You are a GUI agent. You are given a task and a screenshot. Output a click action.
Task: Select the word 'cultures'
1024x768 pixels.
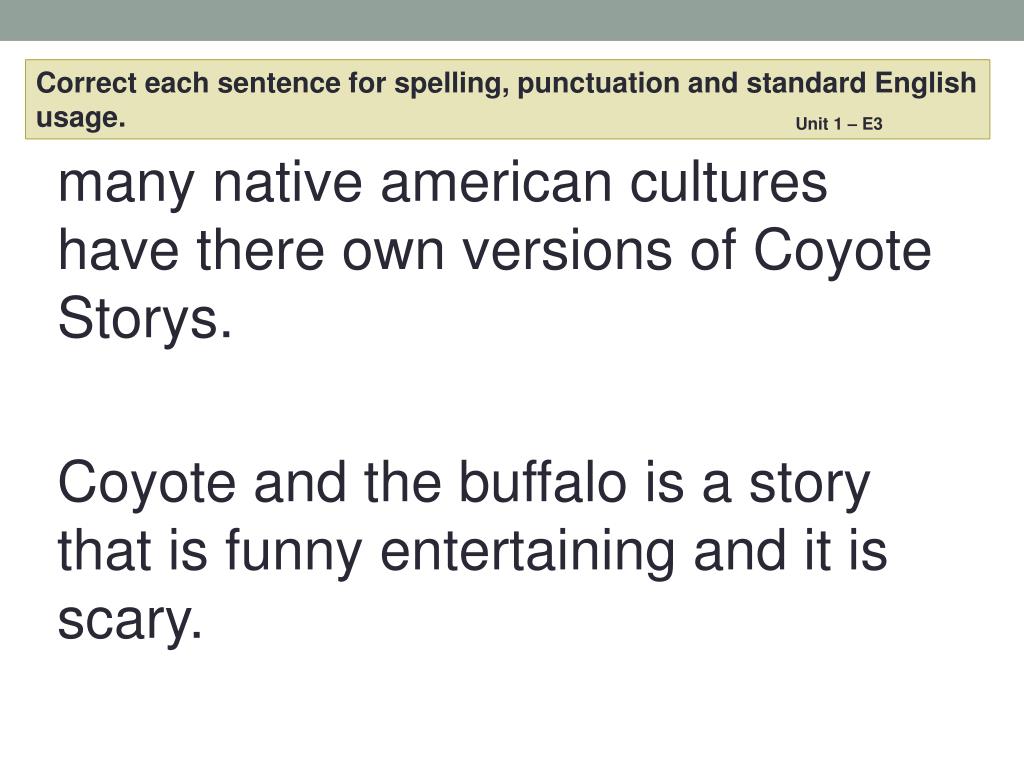pyautogui.click(x=729, y=183)
